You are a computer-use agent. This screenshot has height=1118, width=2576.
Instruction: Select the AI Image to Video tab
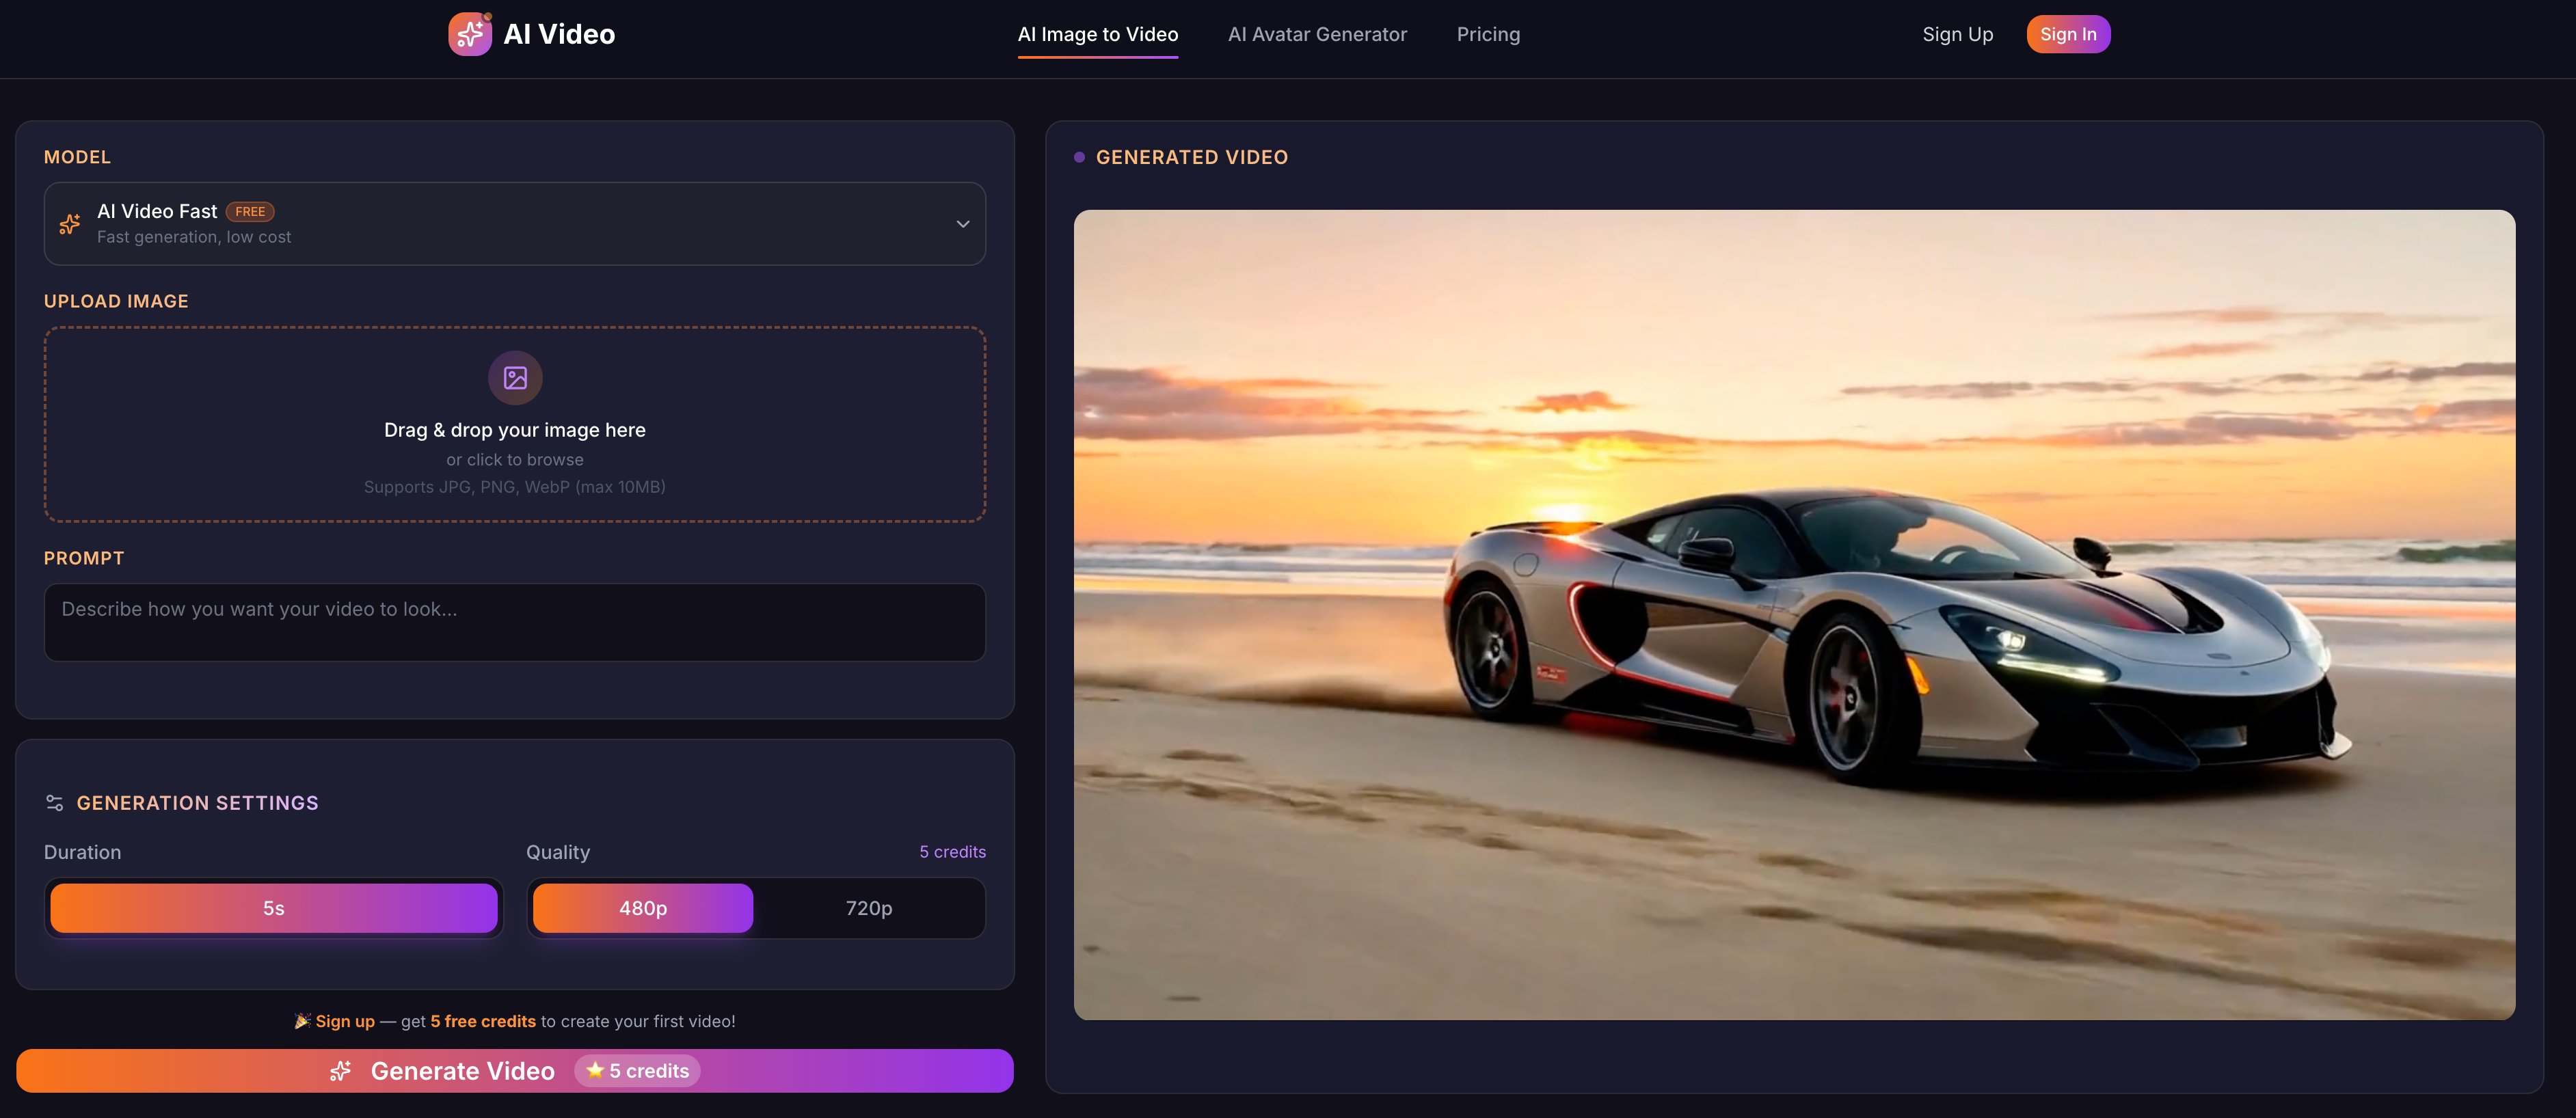point(1097,33)
